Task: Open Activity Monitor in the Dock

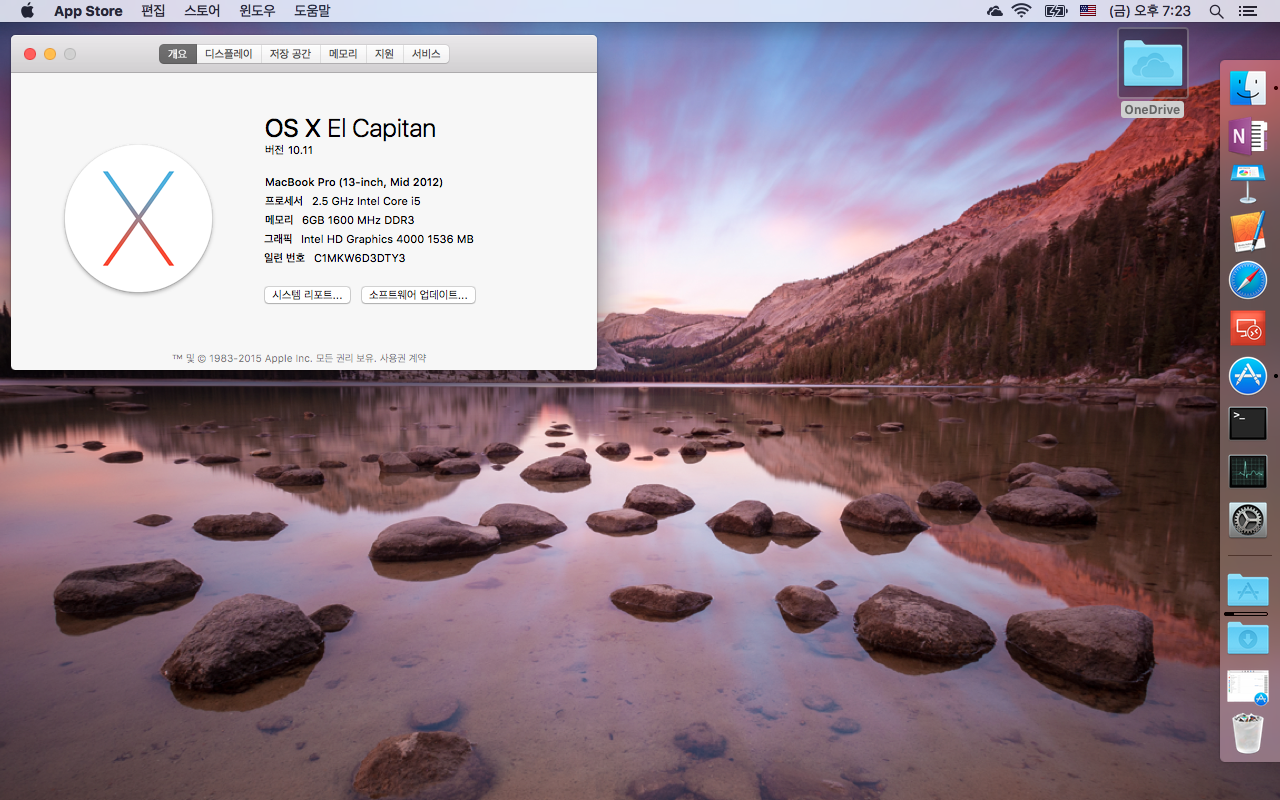Action: (1248, 472)
